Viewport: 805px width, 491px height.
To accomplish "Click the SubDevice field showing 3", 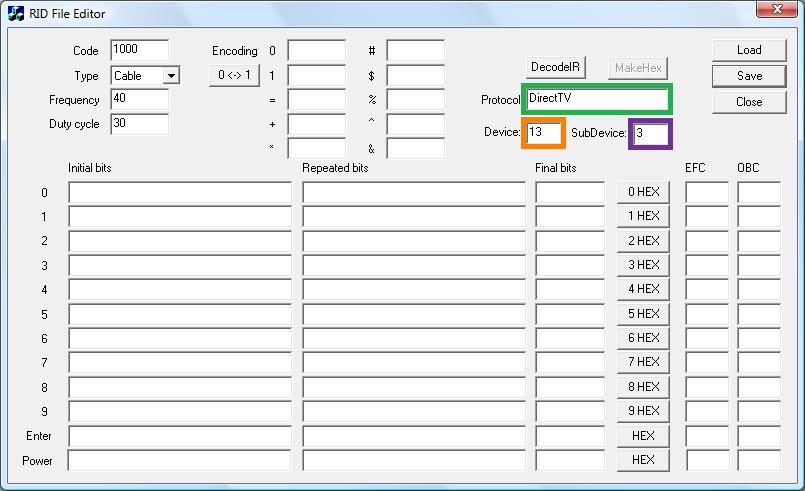I will 650,133.
